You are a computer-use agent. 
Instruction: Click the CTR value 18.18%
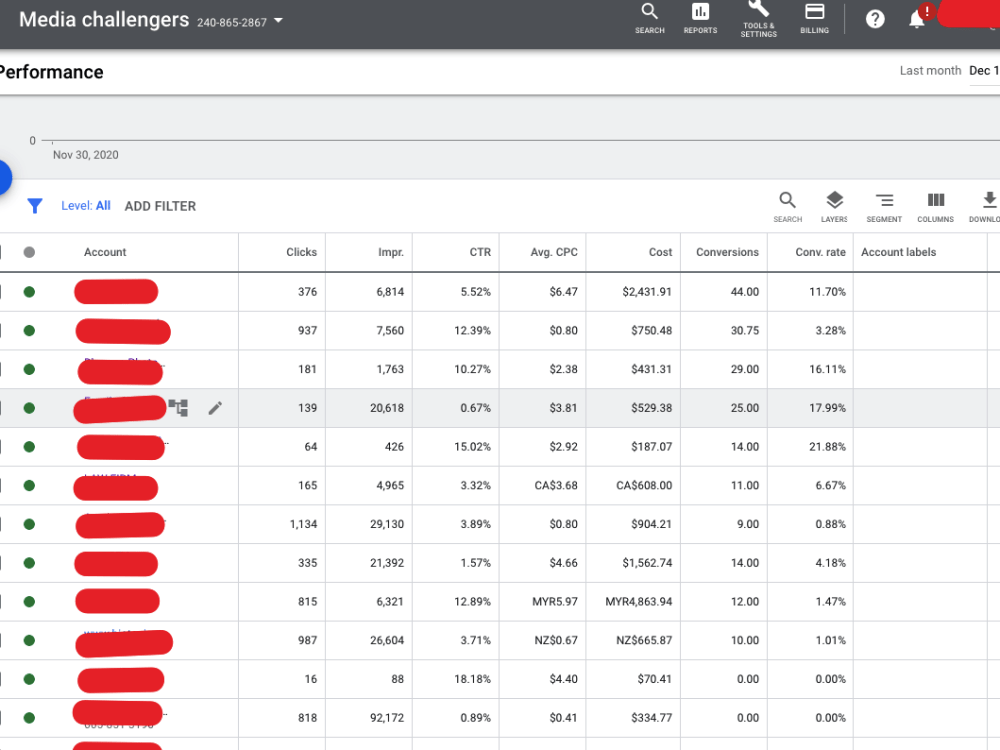click(x=472, y=679)
